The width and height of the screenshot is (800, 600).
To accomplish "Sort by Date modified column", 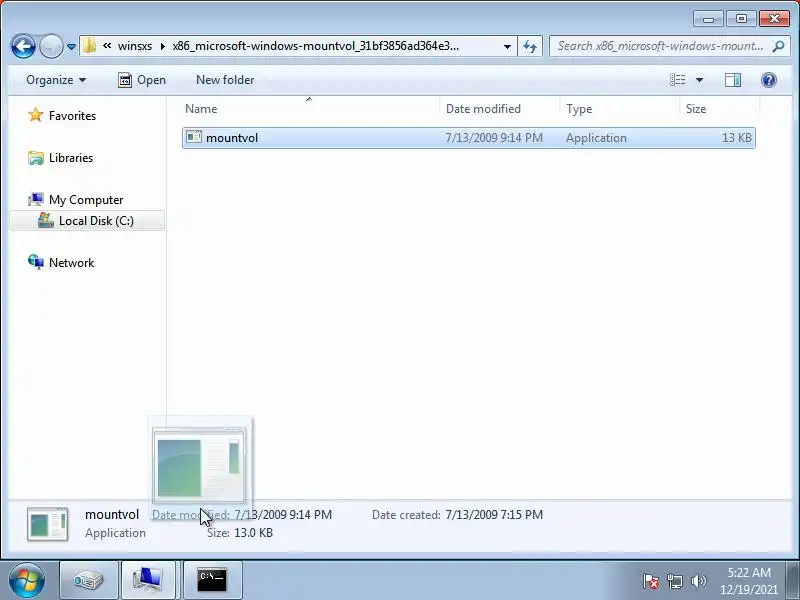I will [483, 109].
